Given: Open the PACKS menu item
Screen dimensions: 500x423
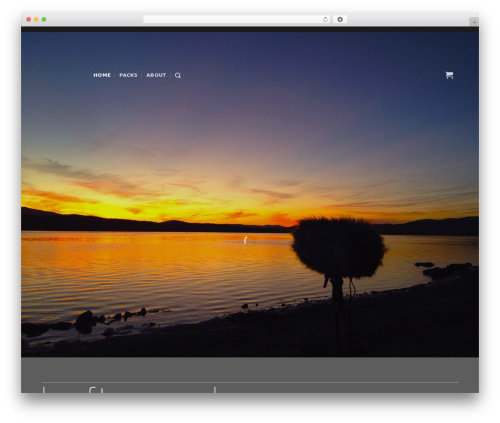Looking at the screenshot, I should coord(128,75).
